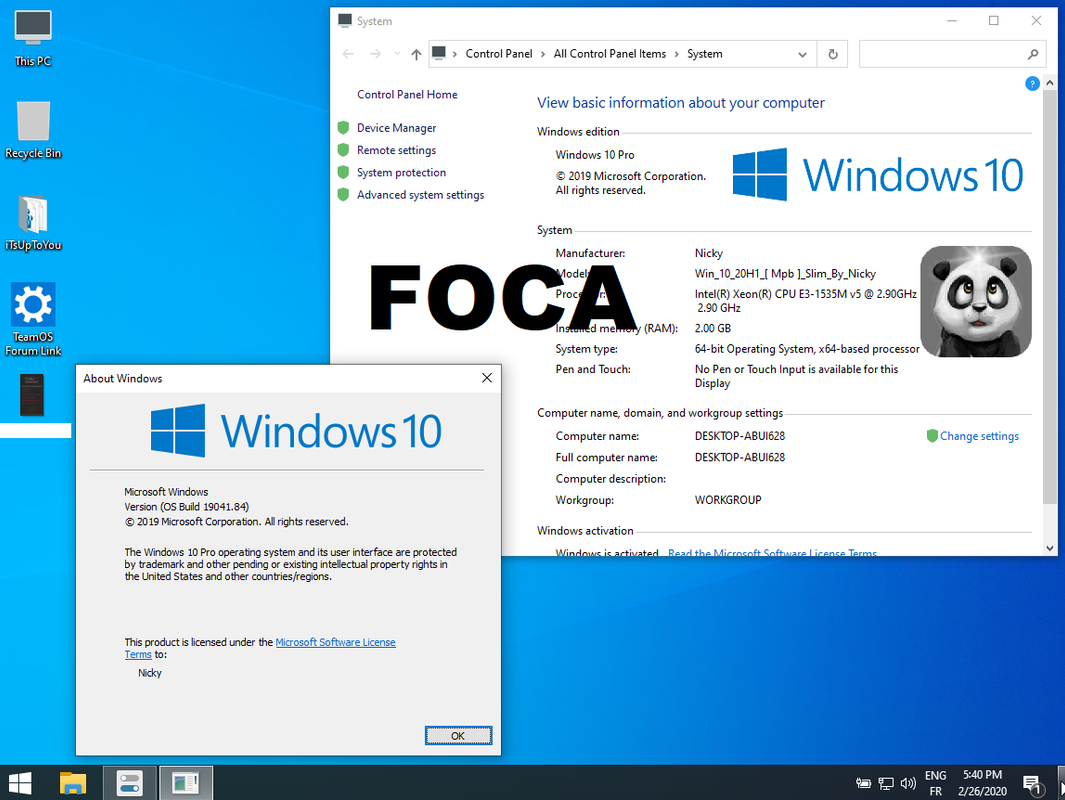Open Remote settings link

(396, 150)
